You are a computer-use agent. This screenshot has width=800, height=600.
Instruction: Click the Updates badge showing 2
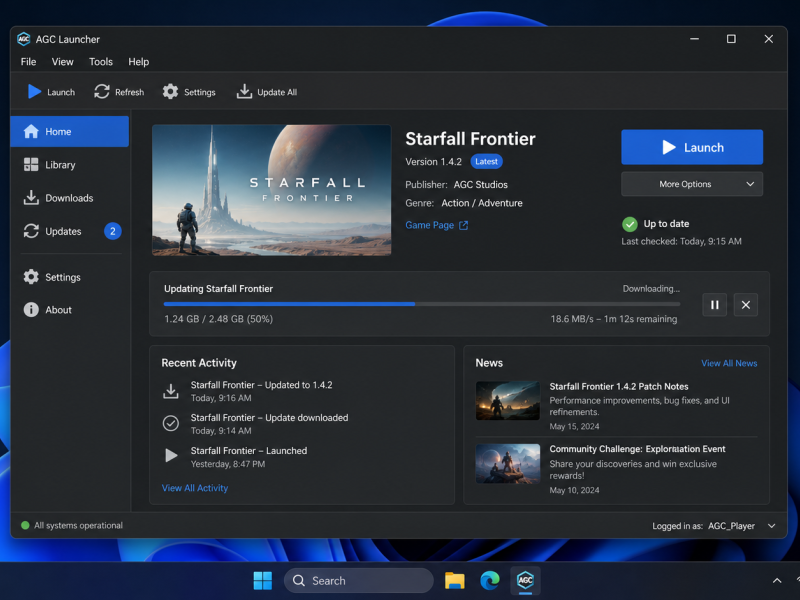point(113,231)
